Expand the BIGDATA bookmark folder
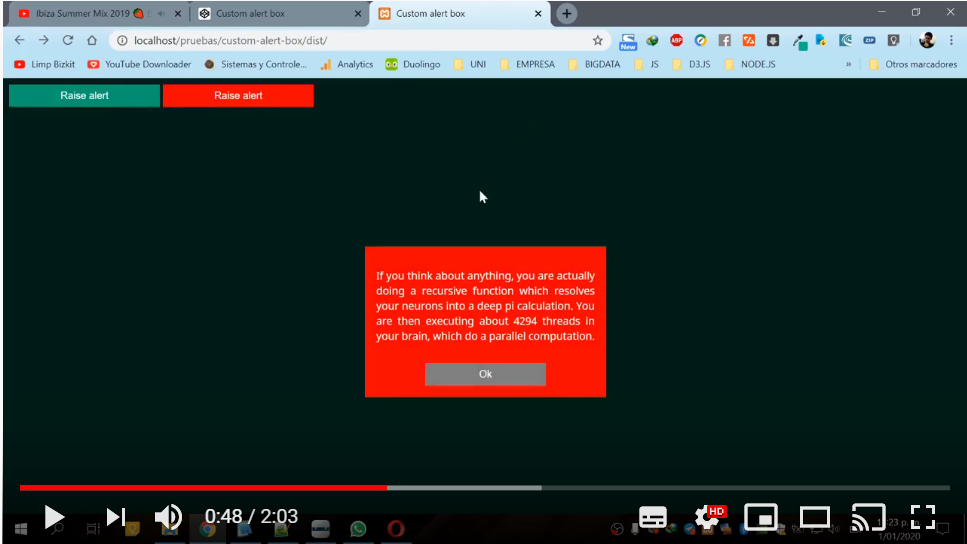The width and height of the screenshot is (967, 544). 595,64
